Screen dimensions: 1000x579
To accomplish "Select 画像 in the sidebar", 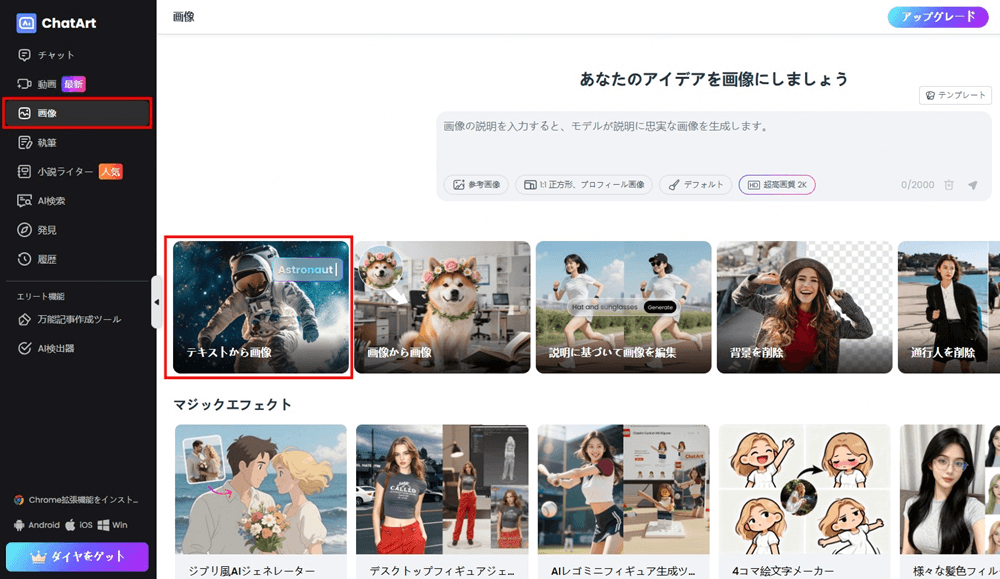I will tap(78, 113).
